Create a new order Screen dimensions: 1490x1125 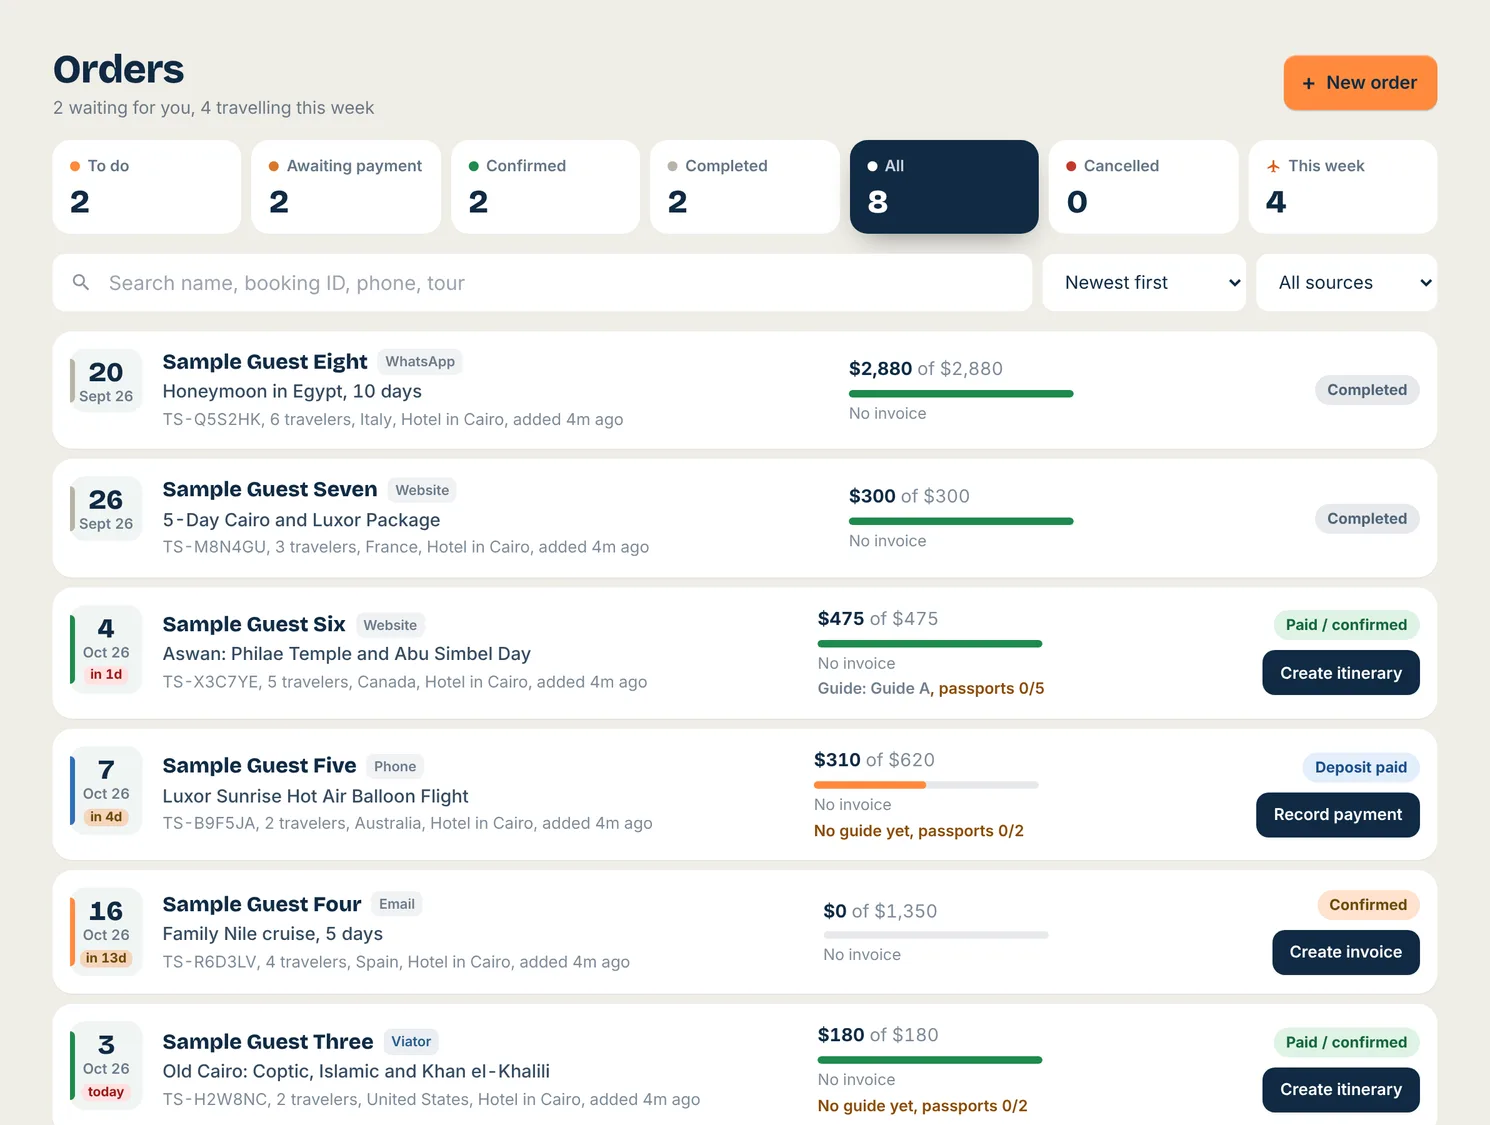coord(1360,83)
